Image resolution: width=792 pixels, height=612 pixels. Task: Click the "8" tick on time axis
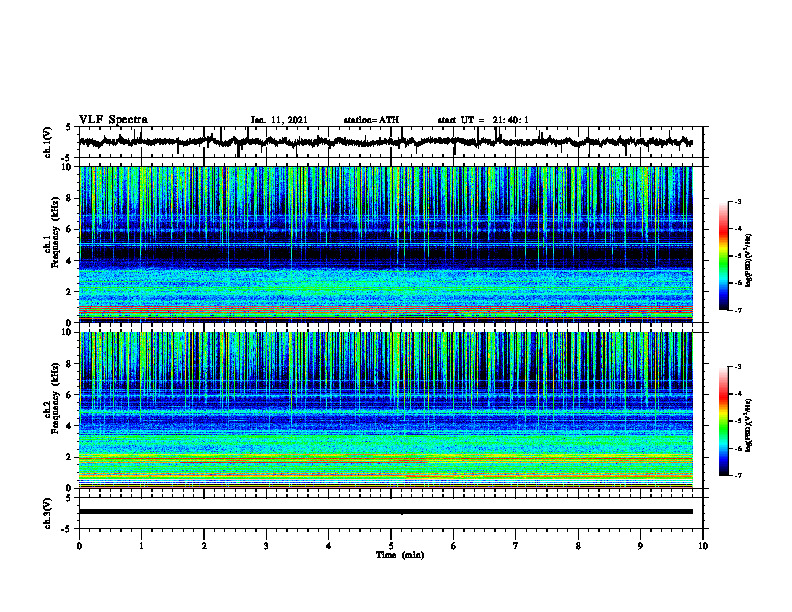(x=578, y=546)
